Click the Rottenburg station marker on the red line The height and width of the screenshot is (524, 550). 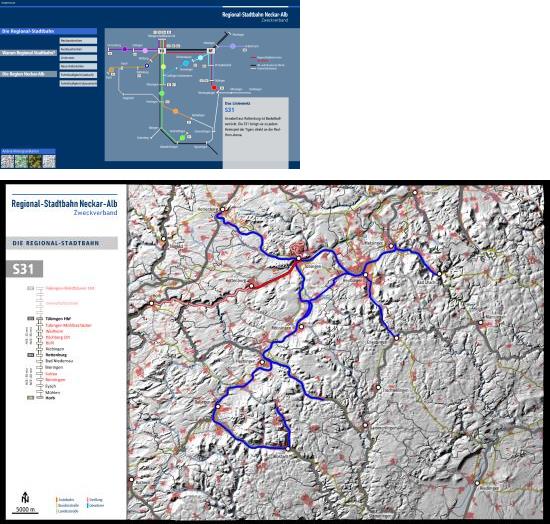(251, 286)
